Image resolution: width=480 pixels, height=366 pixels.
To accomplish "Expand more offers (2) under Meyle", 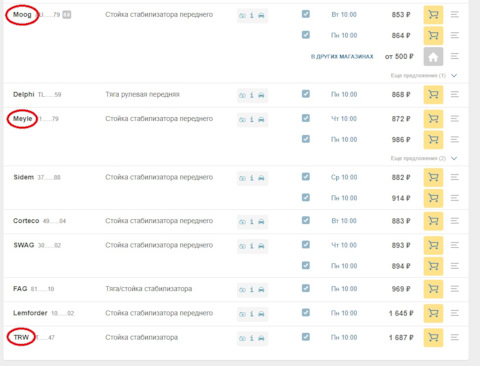I will coord(424,158).
